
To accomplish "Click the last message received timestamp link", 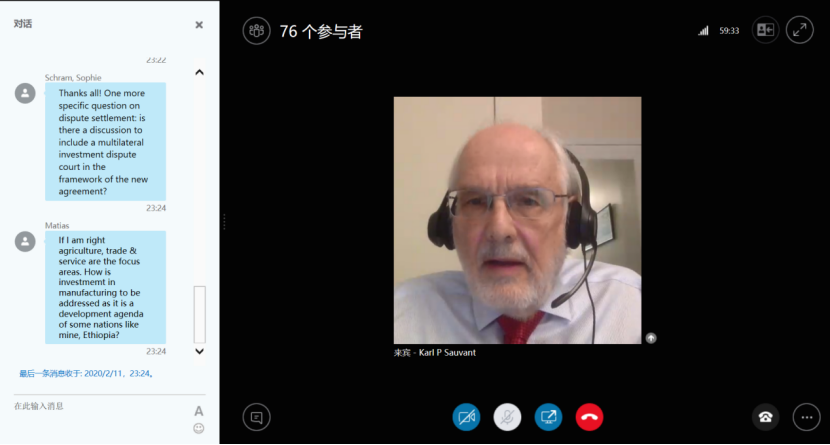I will [x=85, y=374].
